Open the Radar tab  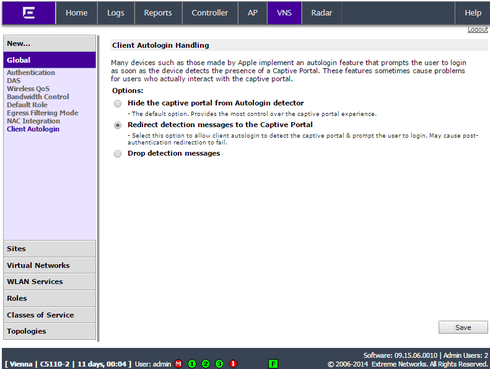coord(322,13)
